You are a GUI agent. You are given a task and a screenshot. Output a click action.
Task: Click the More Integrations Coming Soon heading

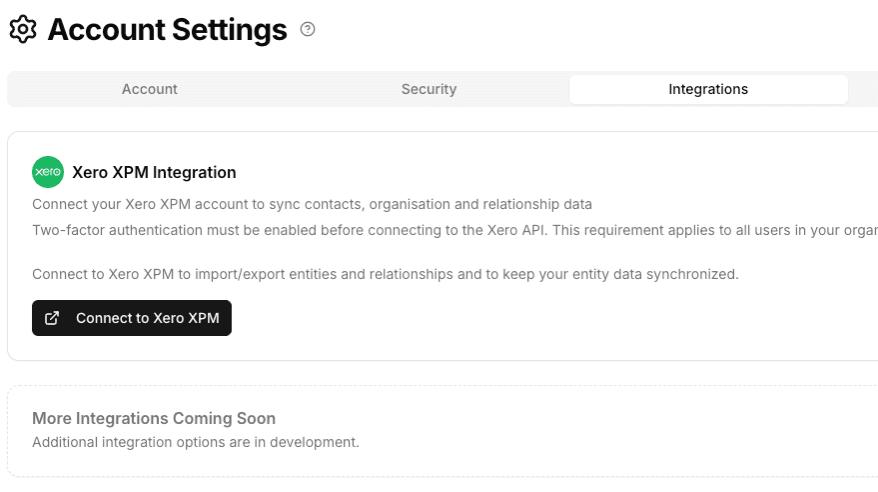[154, 418]
